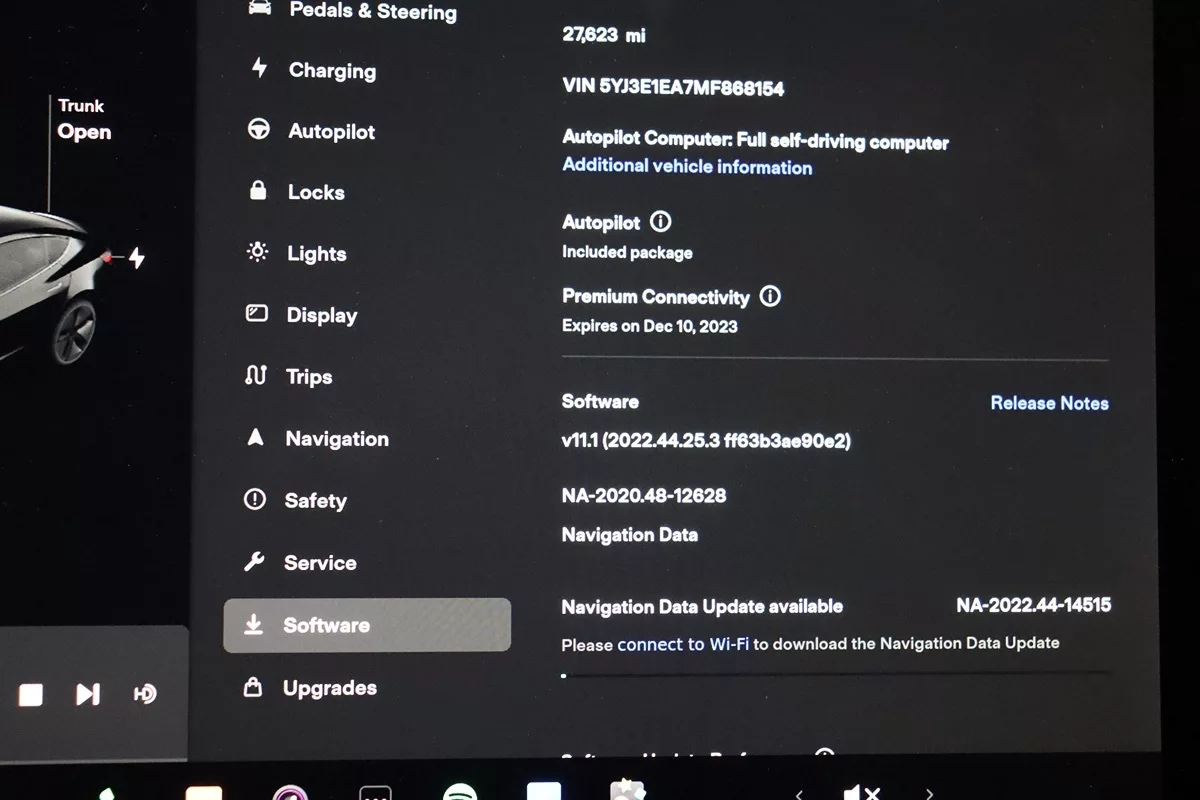This screenshot has width=1200, height=800.
Task: Stop media playback with the square button
Action: coord(31,694)
